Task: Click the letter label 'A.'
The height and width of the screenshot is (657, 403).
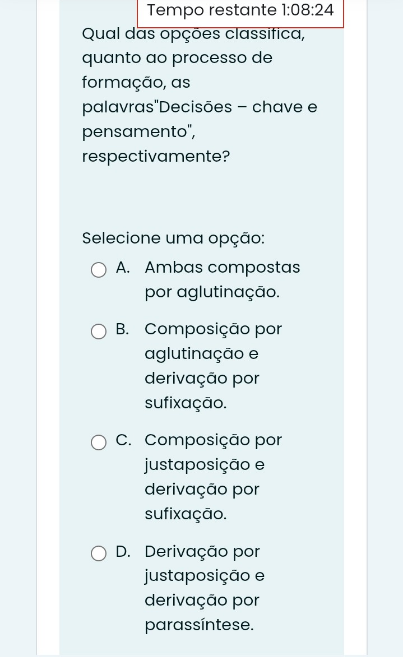Action: point(123,267)
